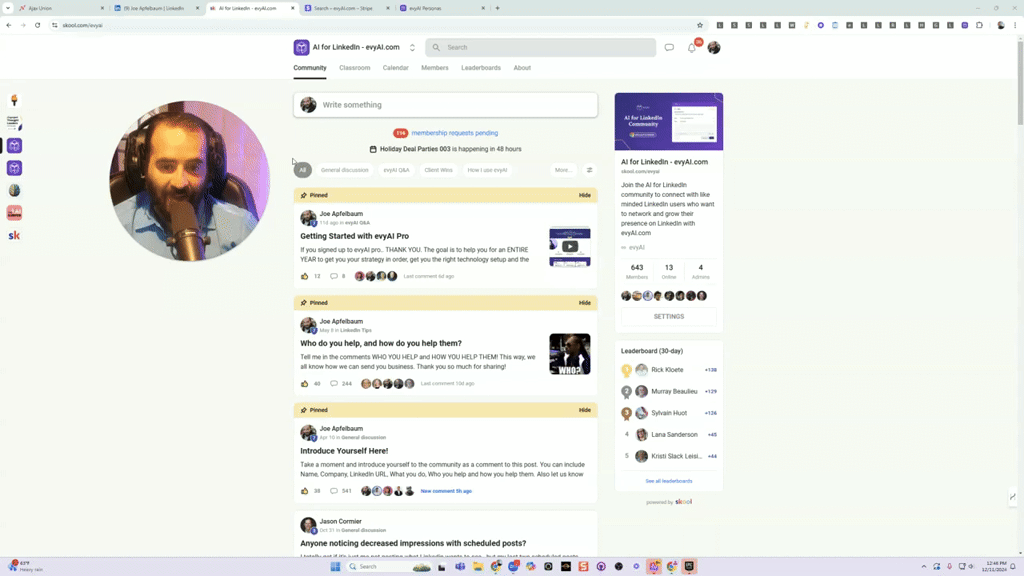Open the community SETTINGS button

coord(667,316)
